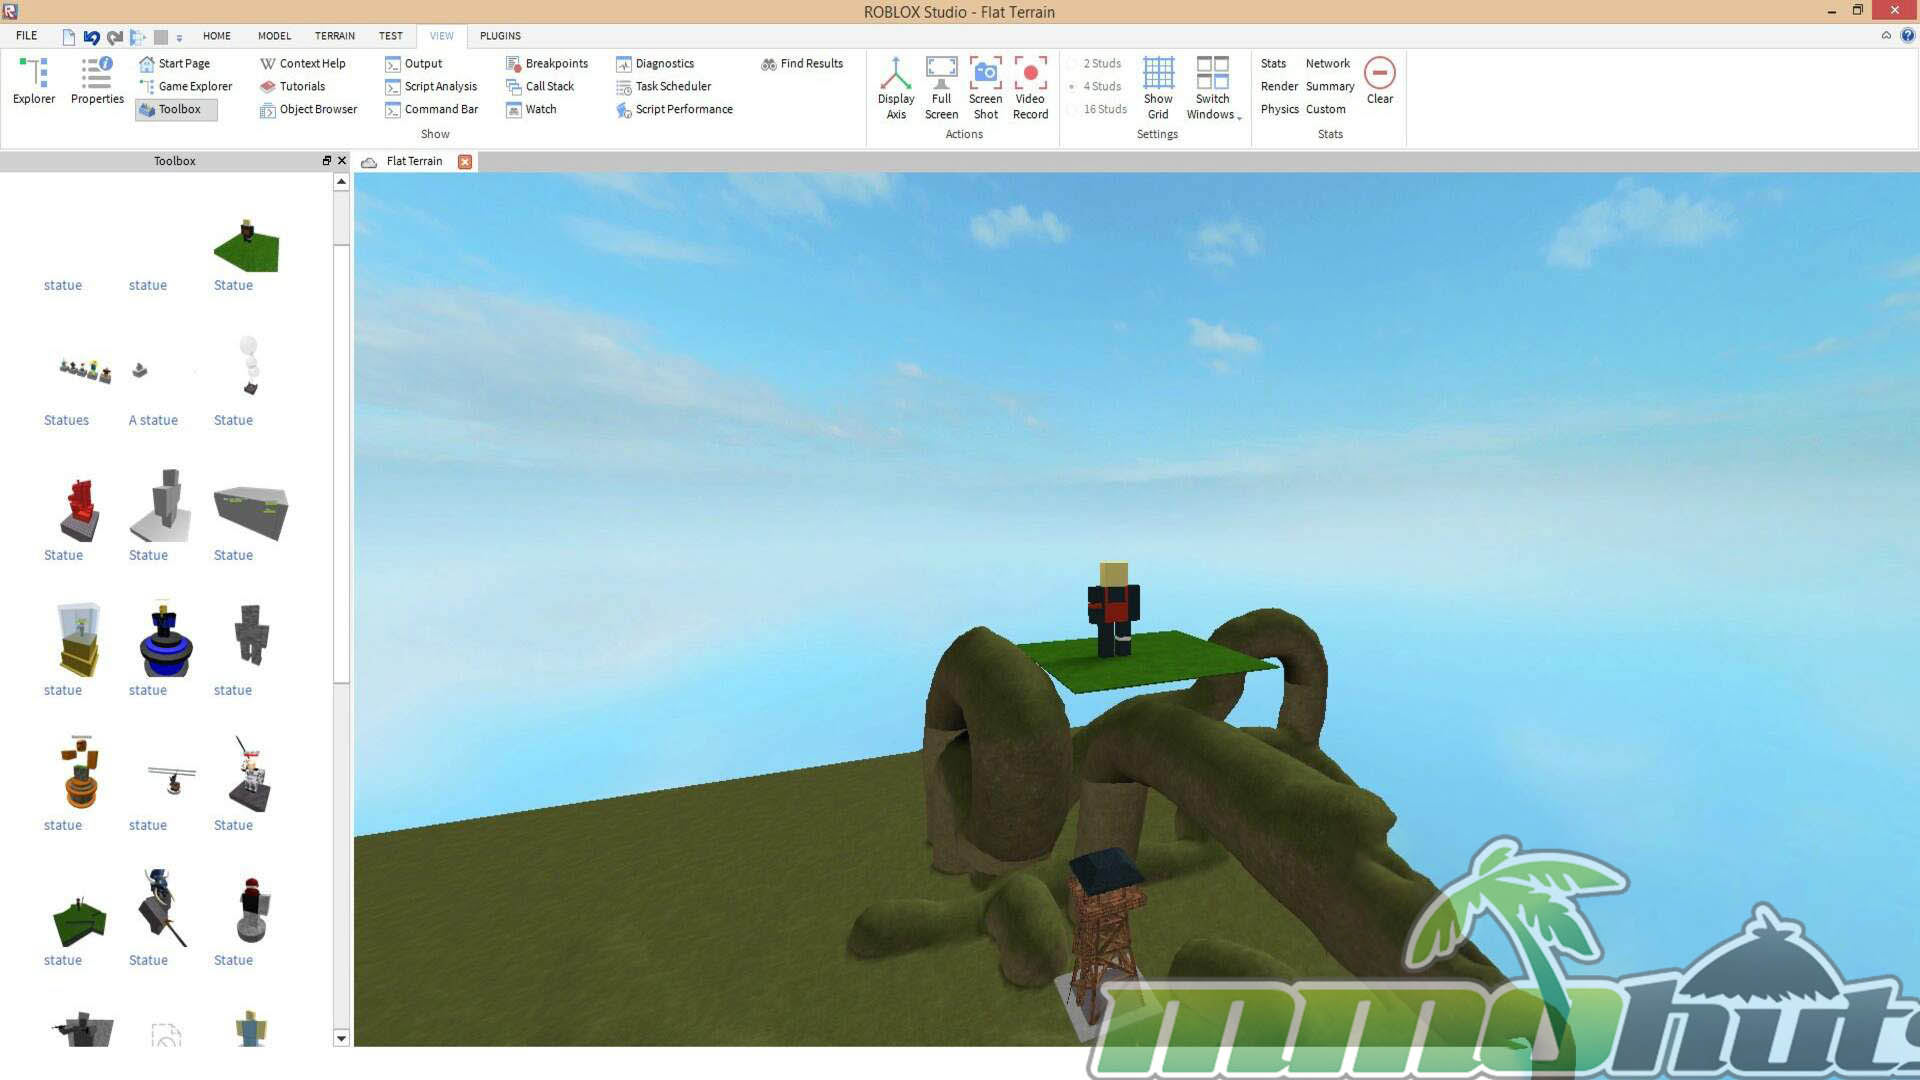Toggle Display Axis in the viewport

[896, 87]
